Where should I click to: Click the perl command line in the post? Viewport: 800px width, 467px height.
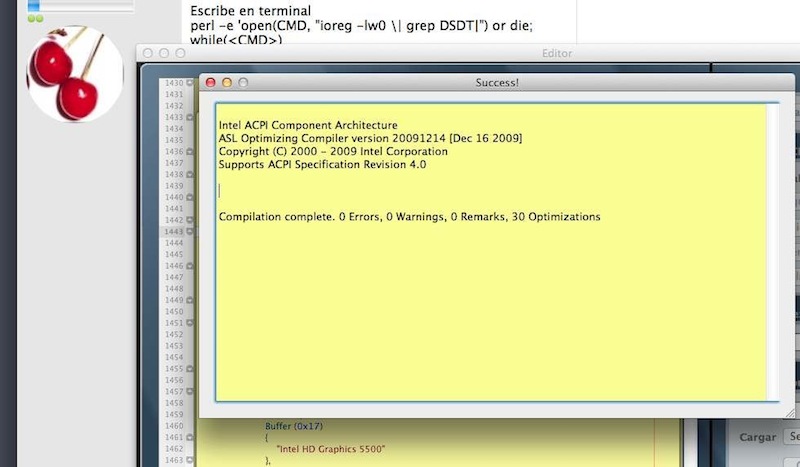click(x=361, y=26)
